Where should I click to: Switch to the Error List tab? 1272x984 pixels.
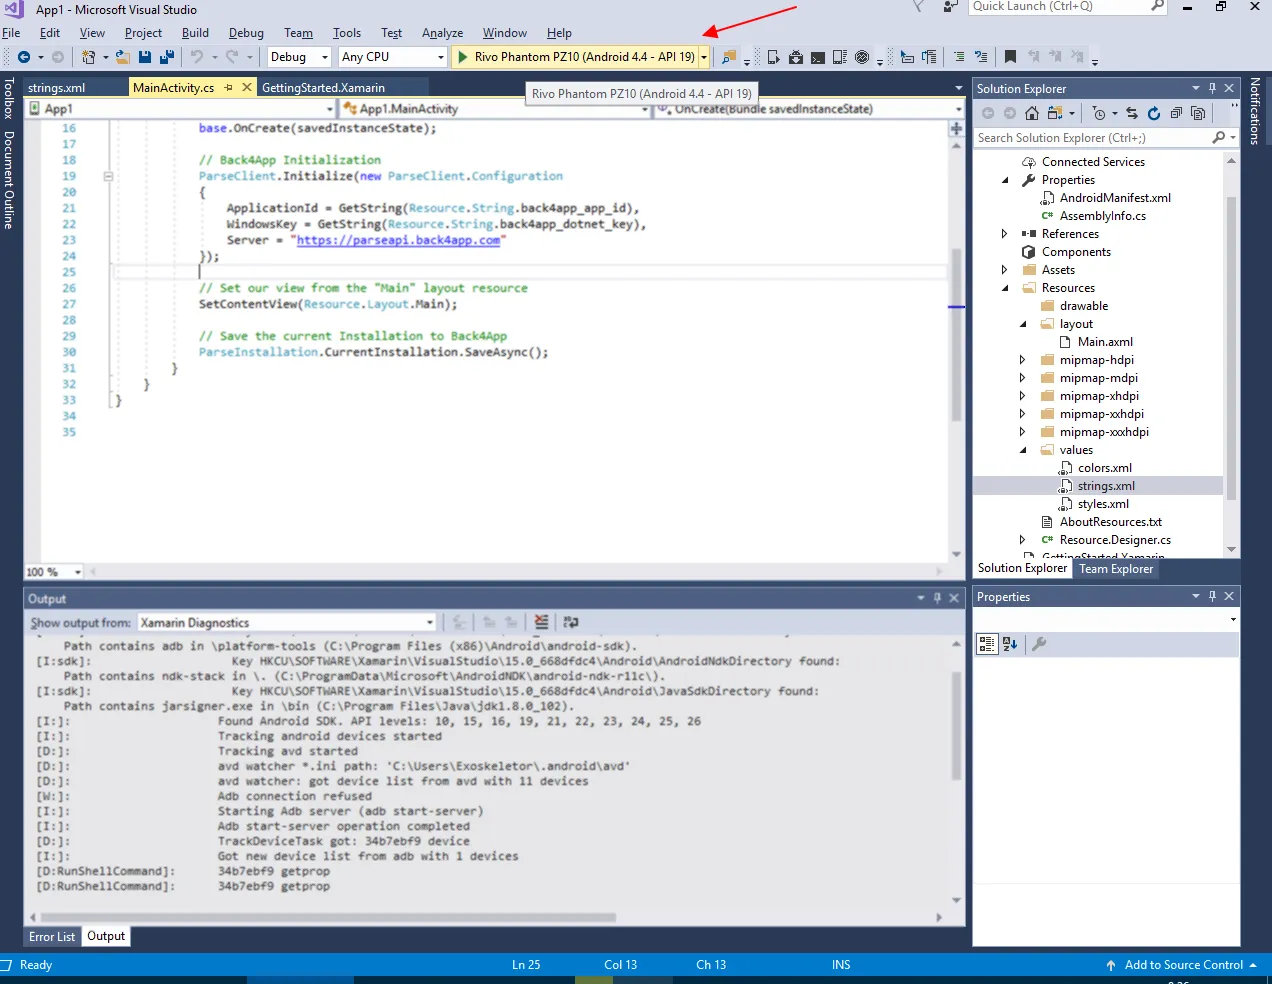pos(52,937)
